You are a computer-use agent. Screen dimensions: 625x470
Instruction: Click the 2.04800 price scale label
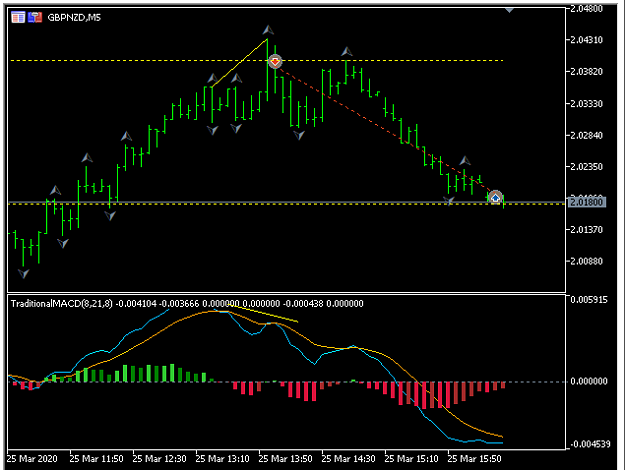coord(586,9)
